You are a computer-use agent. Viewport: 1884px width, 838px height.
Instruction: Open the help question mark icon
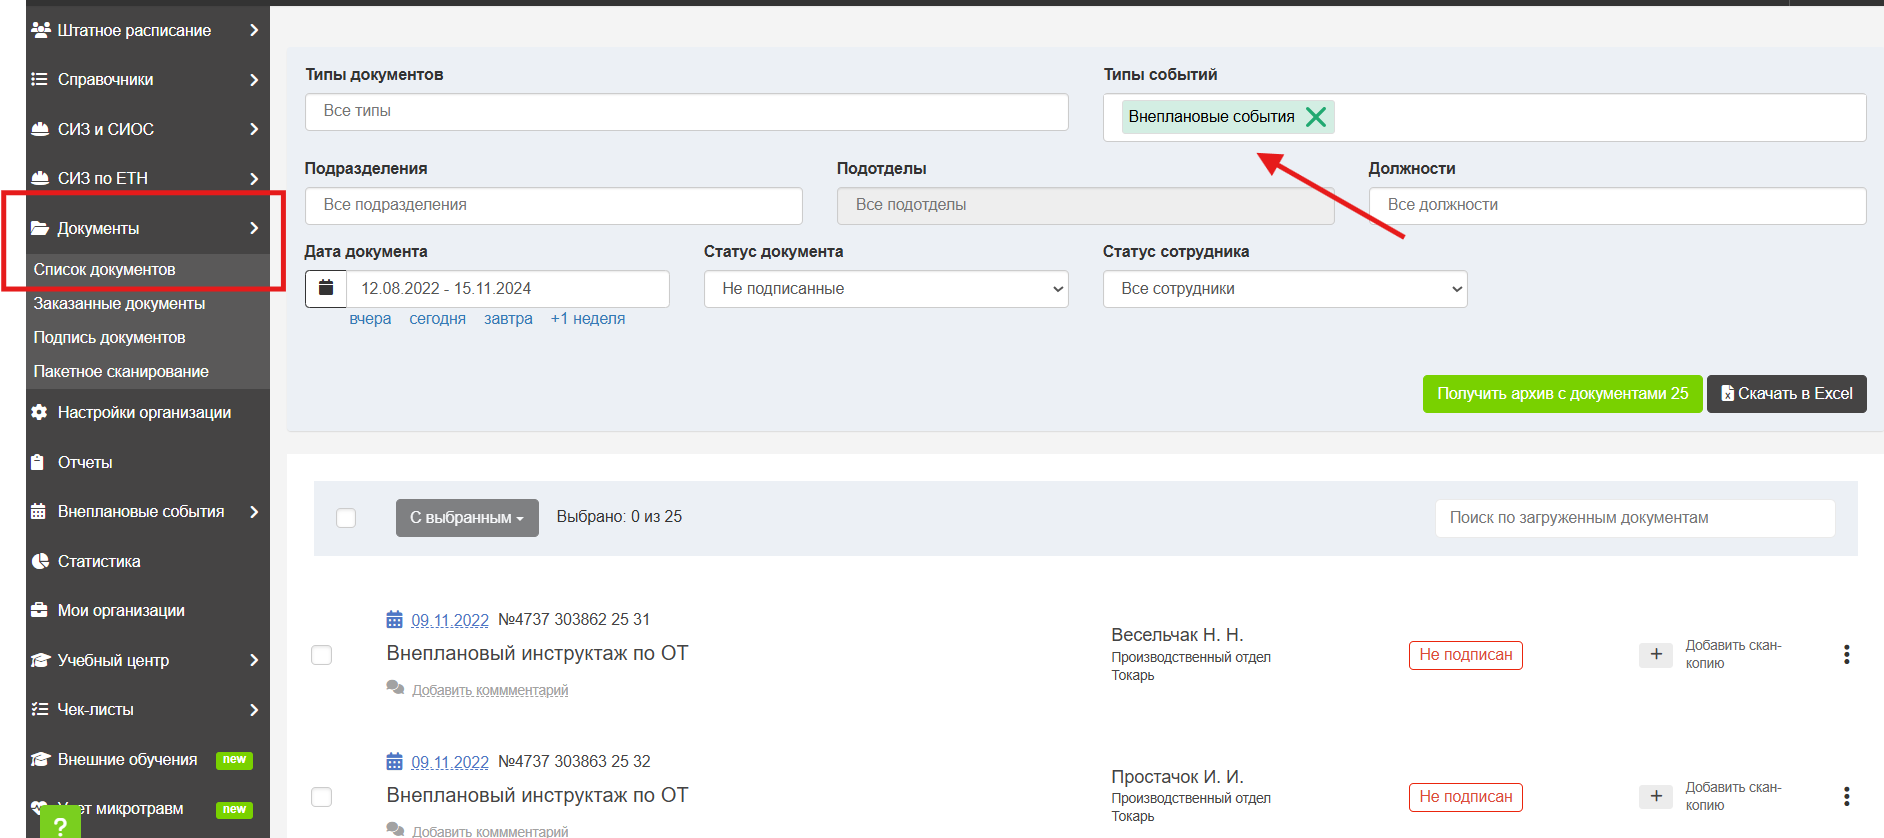60,825
